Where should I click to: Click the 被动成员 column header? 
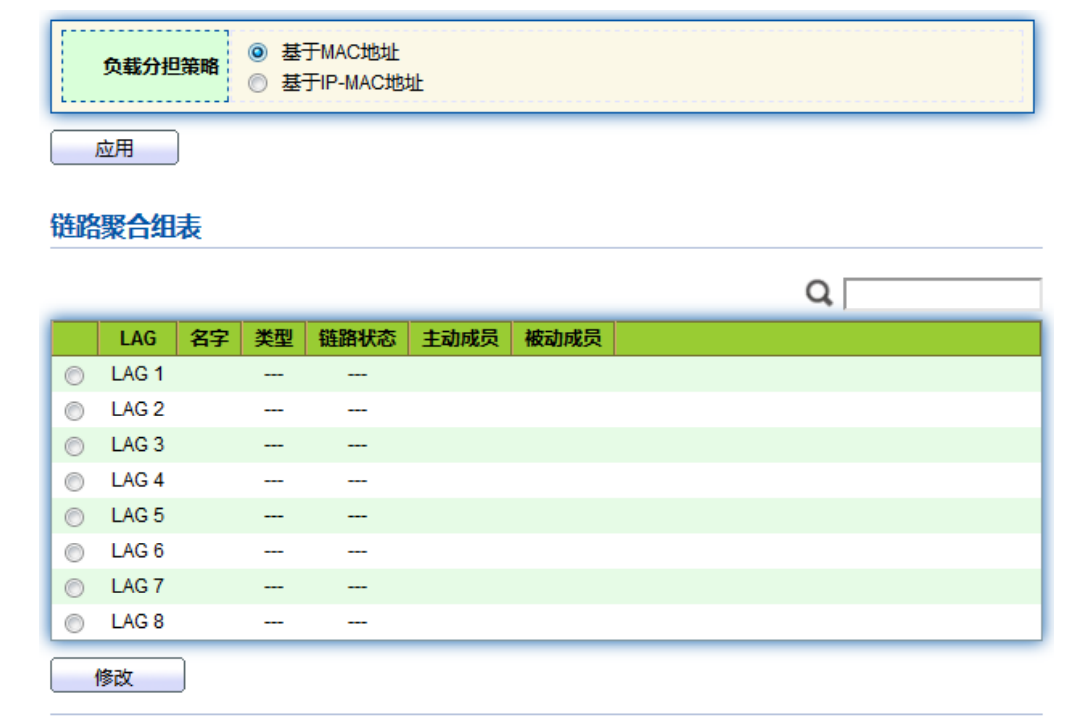pos(563,339)
